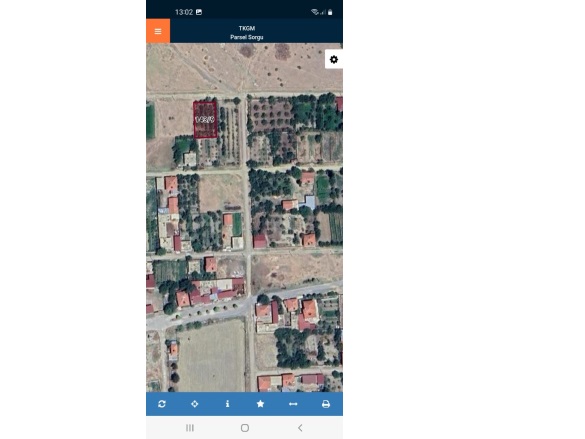The image size is (585, 439).
Task: Tap the large empty field at bottom of map
Action: [x=212, y=356]
